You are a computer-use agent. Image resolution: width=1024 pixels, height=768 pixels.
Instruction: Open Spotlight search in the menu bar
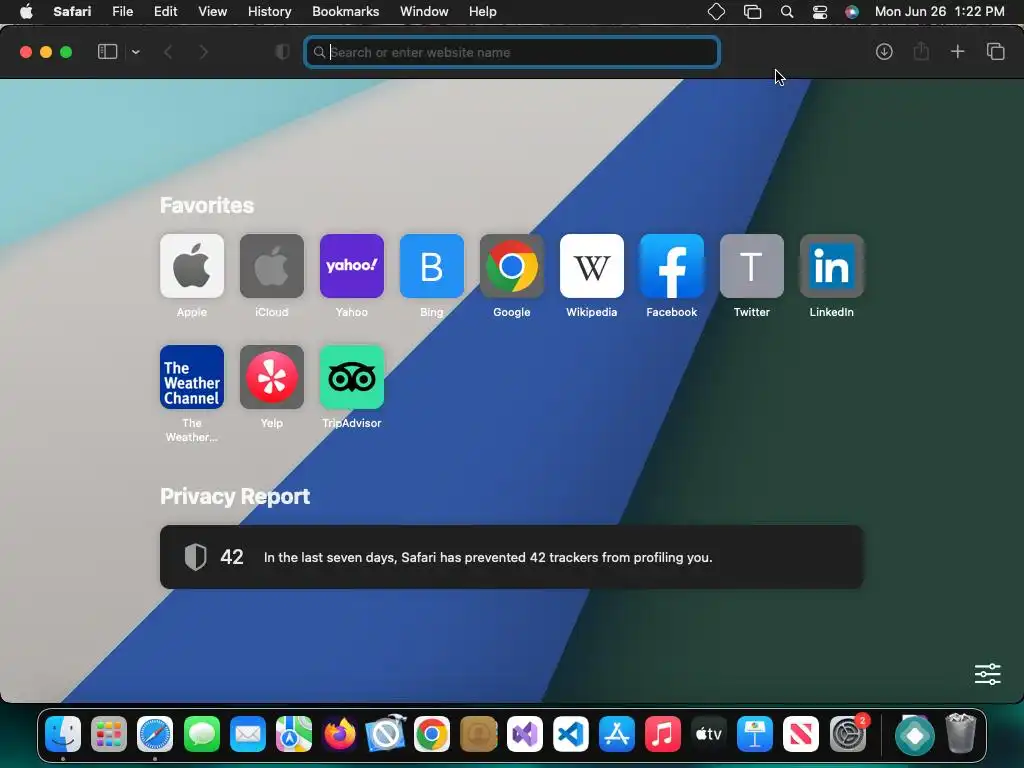[787, 12]
